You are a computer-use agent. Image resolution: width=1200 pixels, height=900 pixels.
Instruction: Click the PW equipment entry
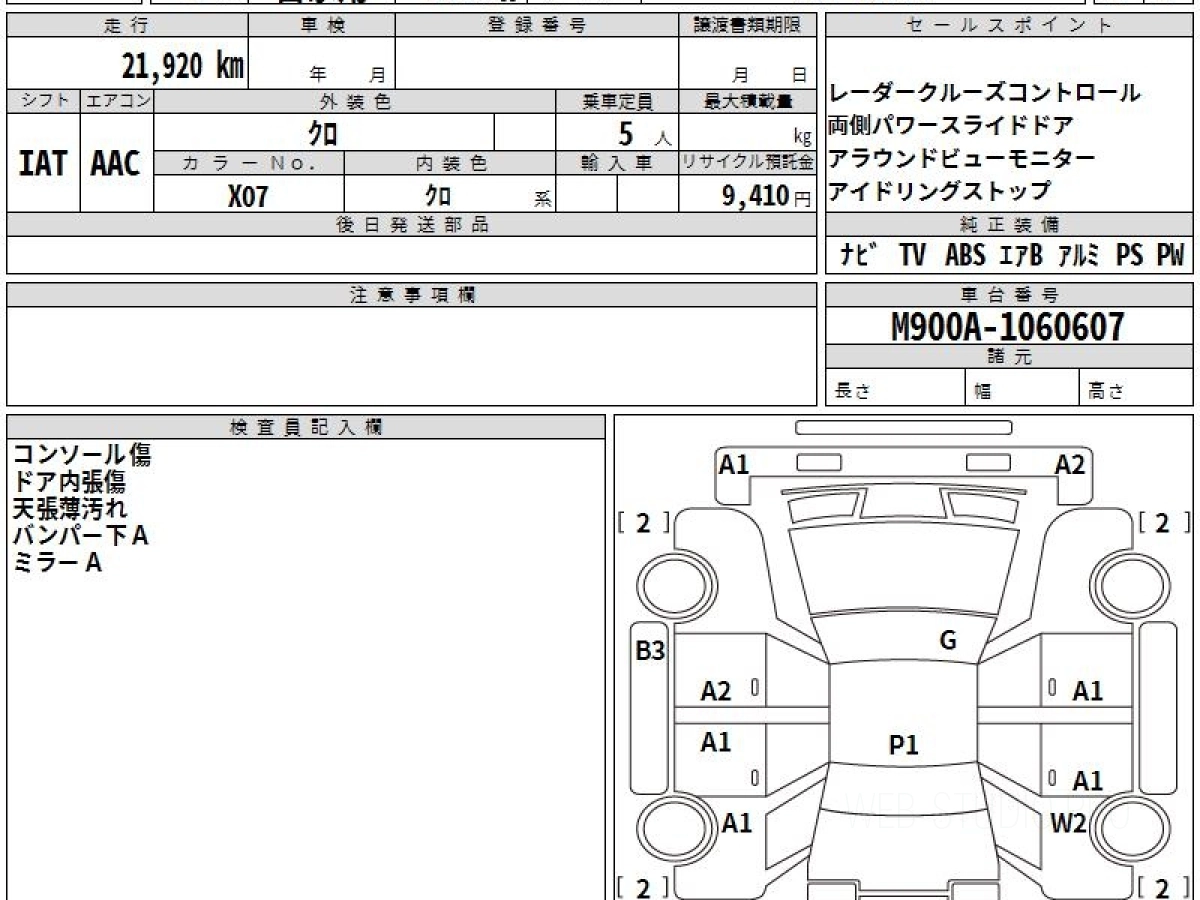pos(1170,256)
